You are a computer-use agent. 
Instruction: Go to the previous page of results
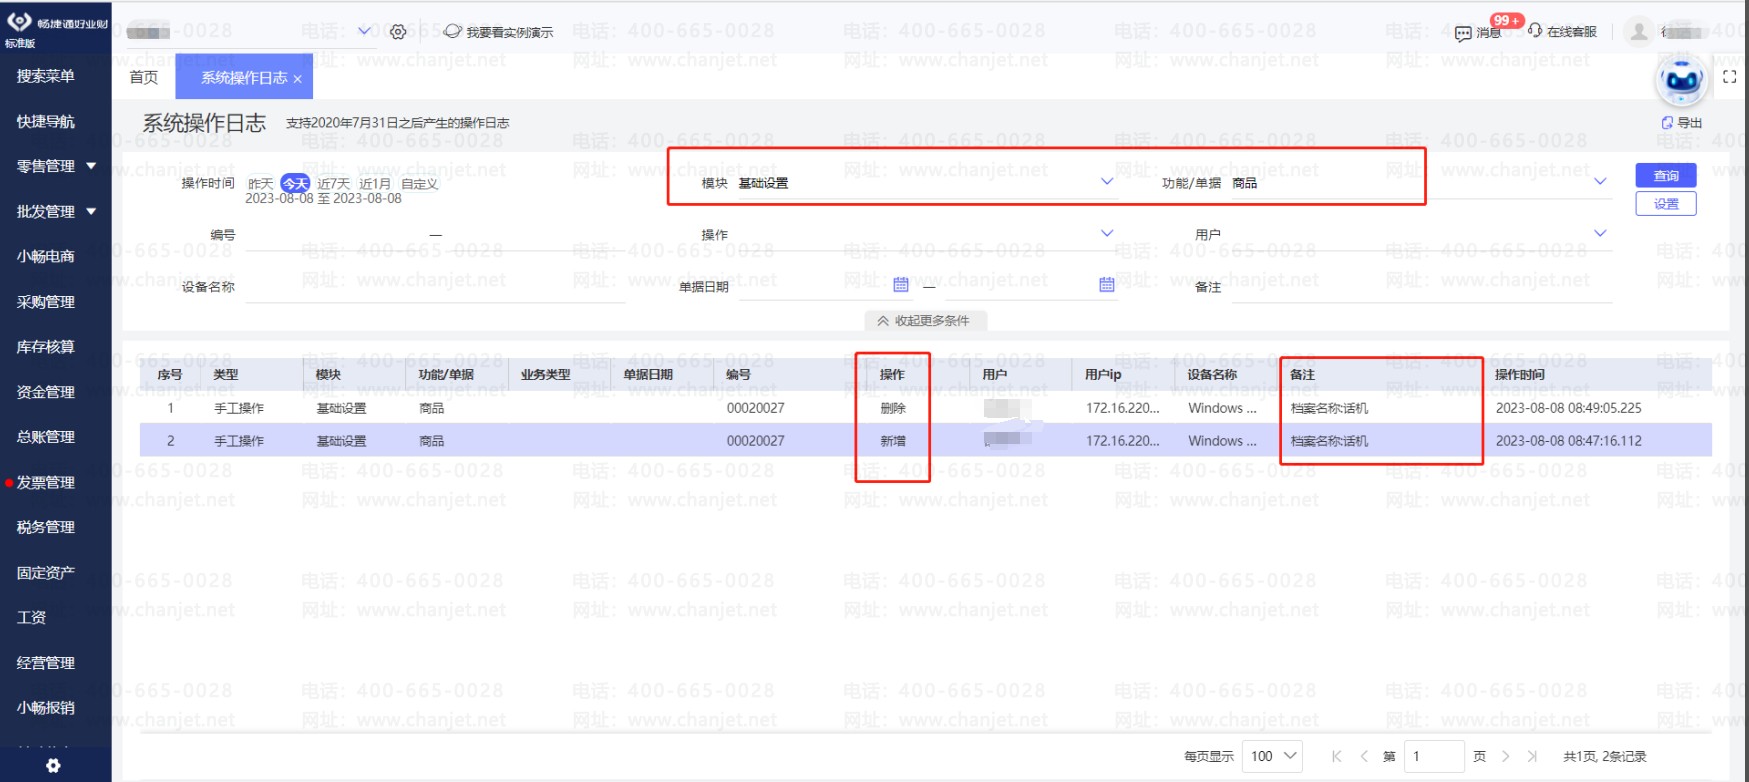click(x=1364, y=756)
